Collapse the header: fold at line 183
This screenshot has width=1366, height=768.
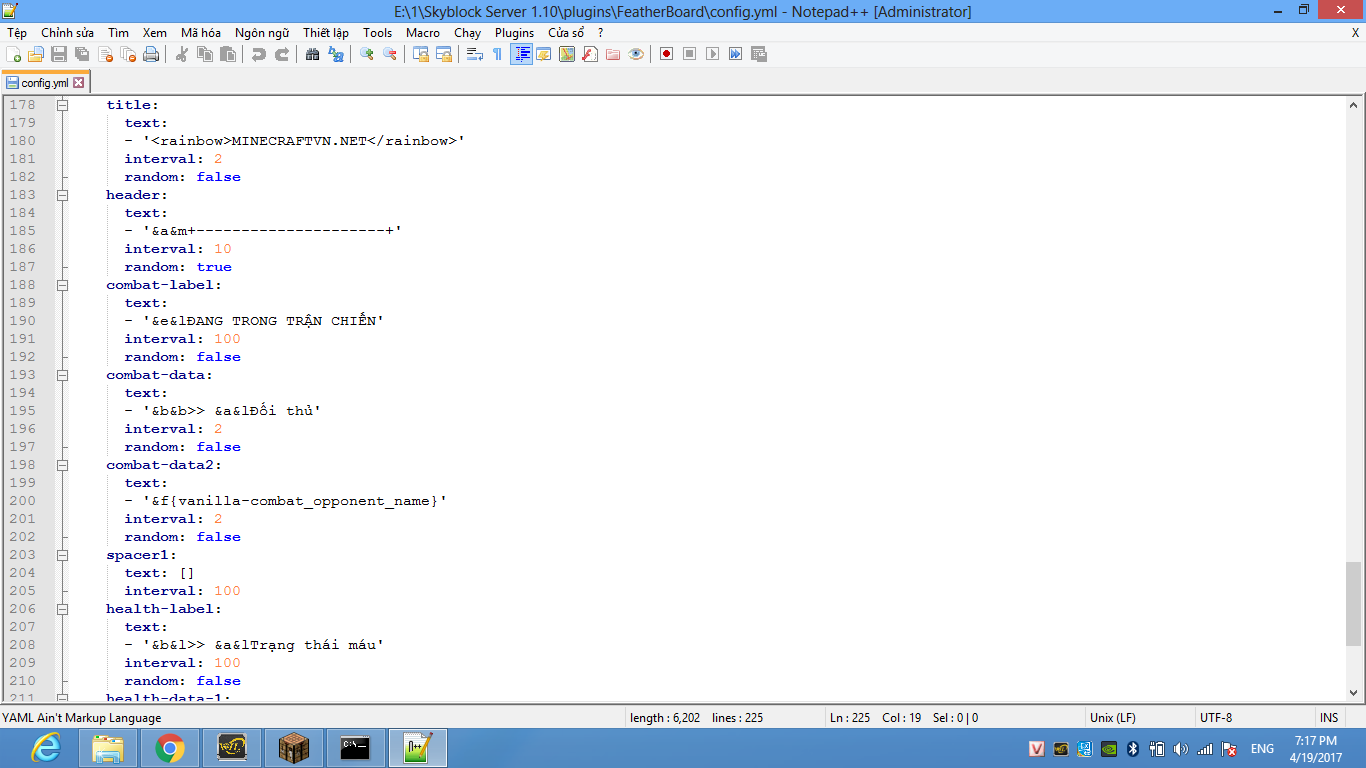pyautogui.click(x=62, y=195)
